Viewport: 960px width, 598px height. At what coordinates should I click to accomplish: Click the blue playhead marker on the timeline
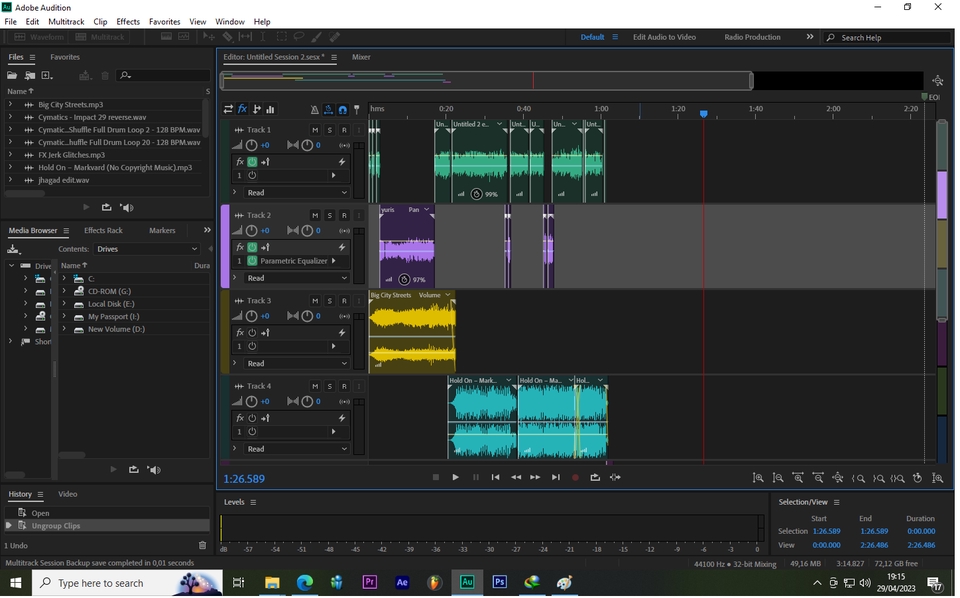703,114
